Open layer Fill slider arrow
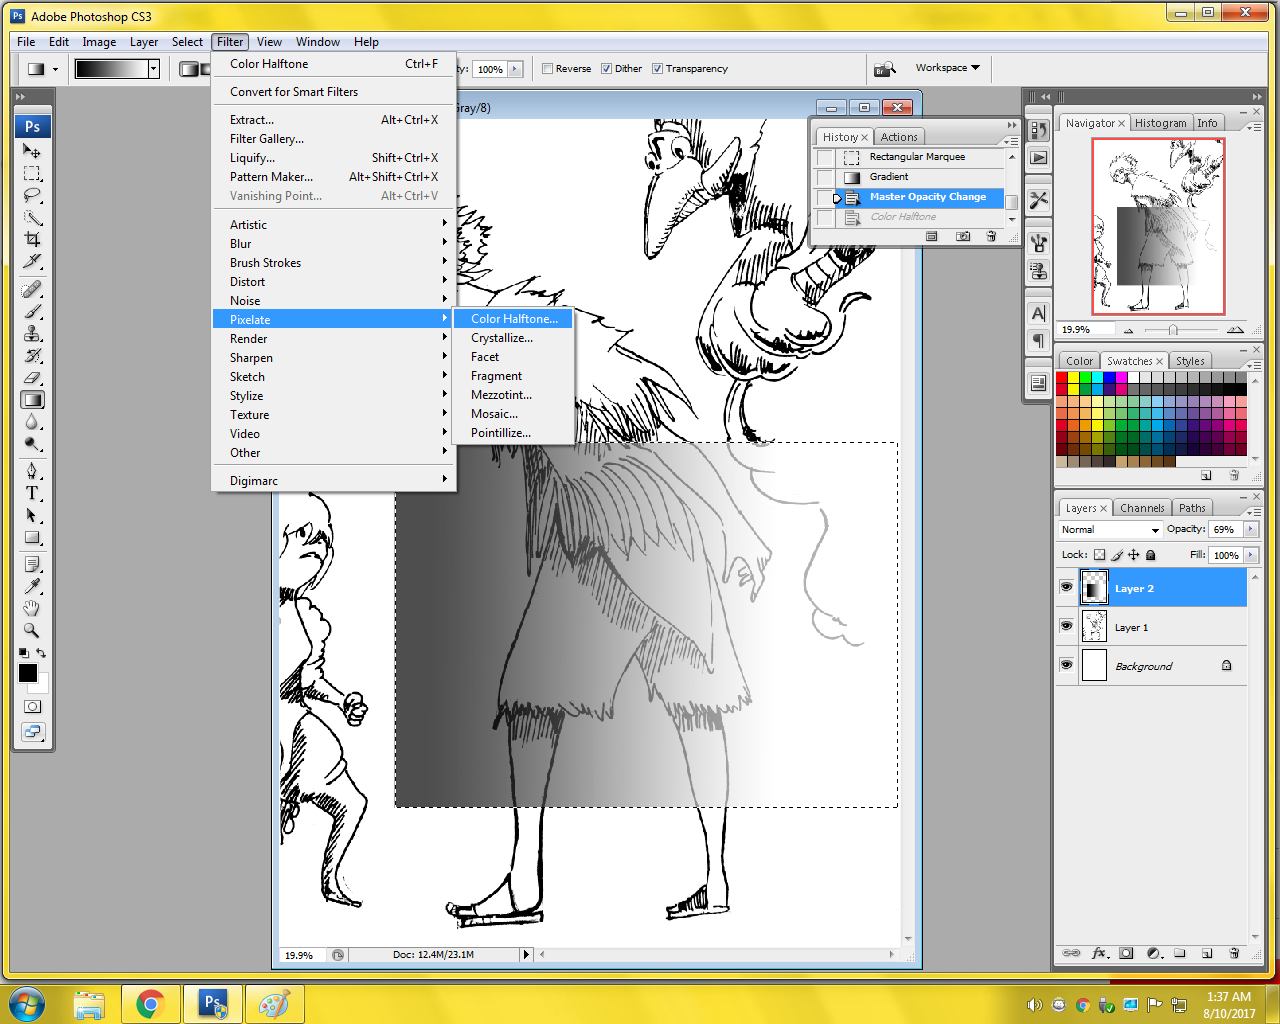 (1250, 555)
